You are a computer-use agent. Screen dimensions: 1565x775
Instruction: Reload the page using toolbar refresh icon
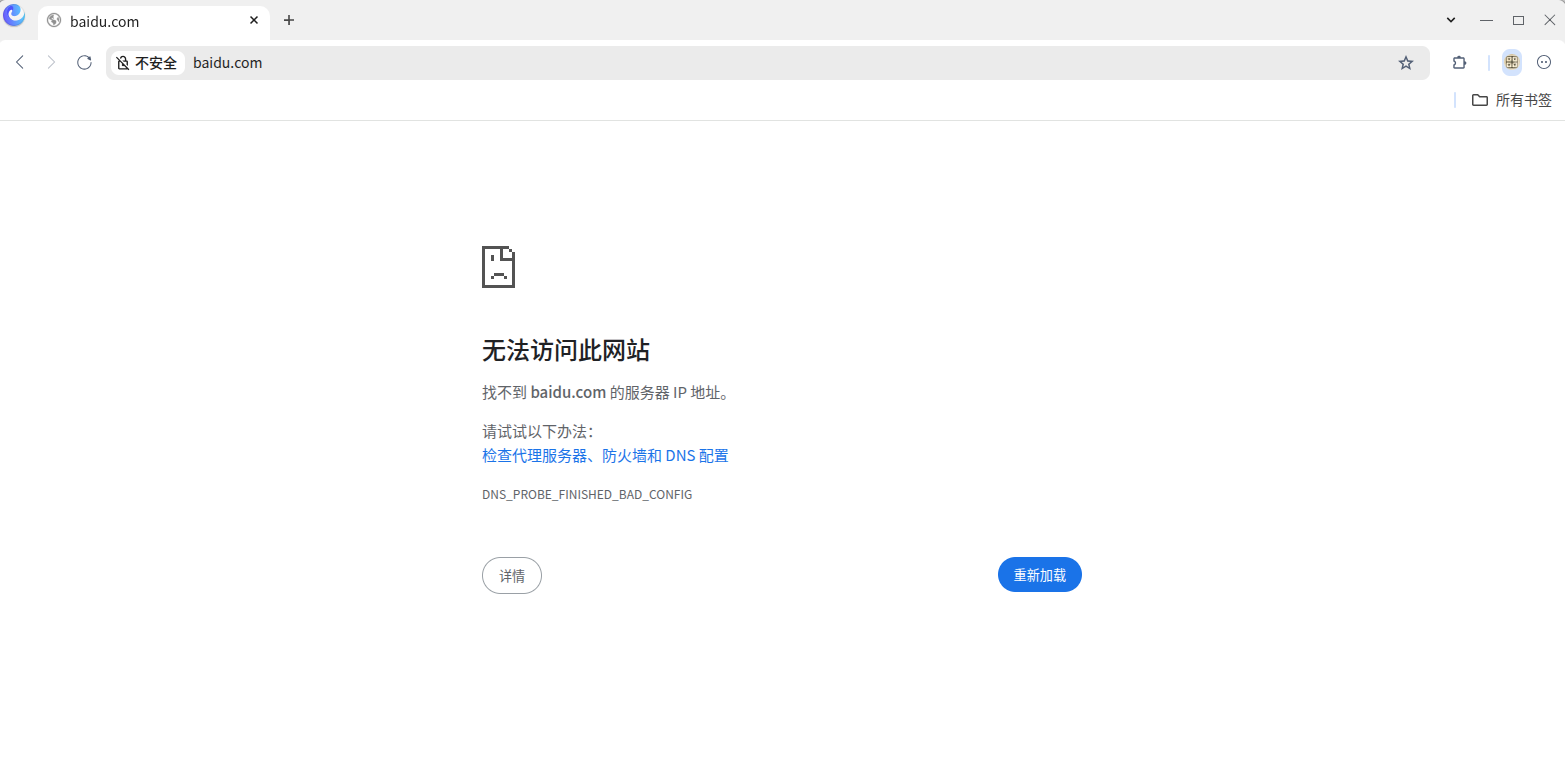(x=84, y=62)
